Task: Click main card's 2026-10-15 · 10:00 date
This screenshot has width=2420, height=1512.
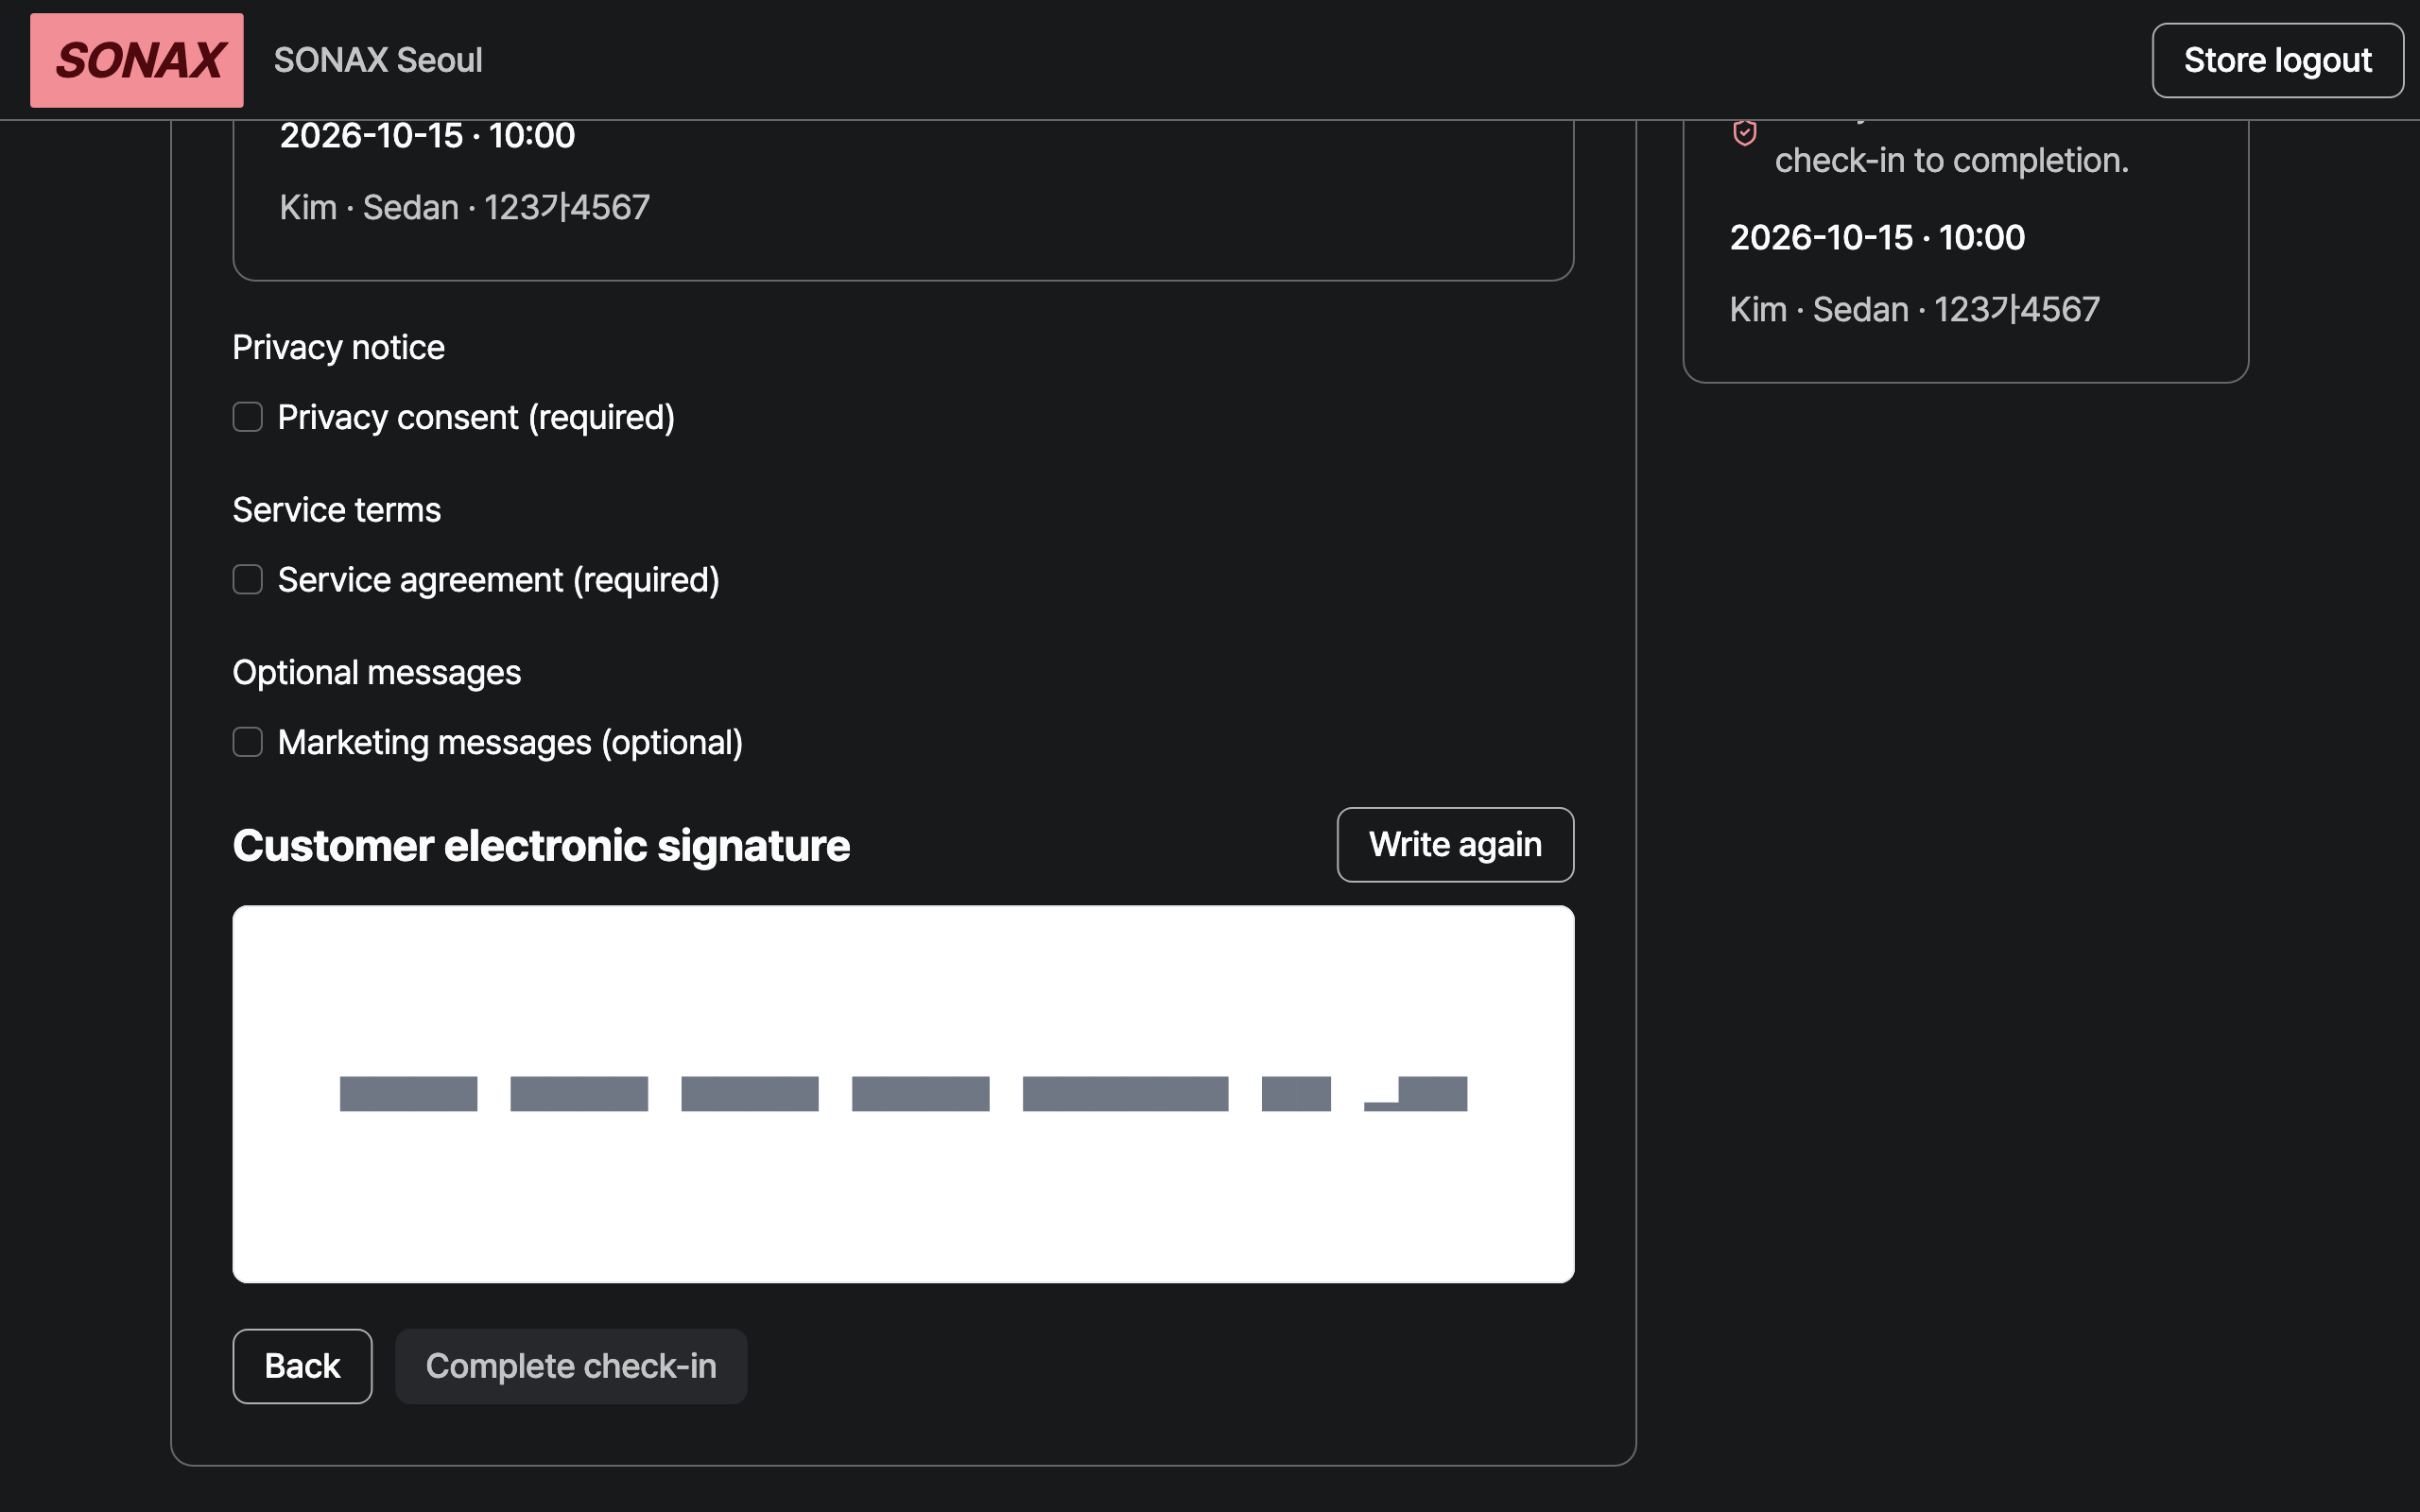Action: coord(427,135)
